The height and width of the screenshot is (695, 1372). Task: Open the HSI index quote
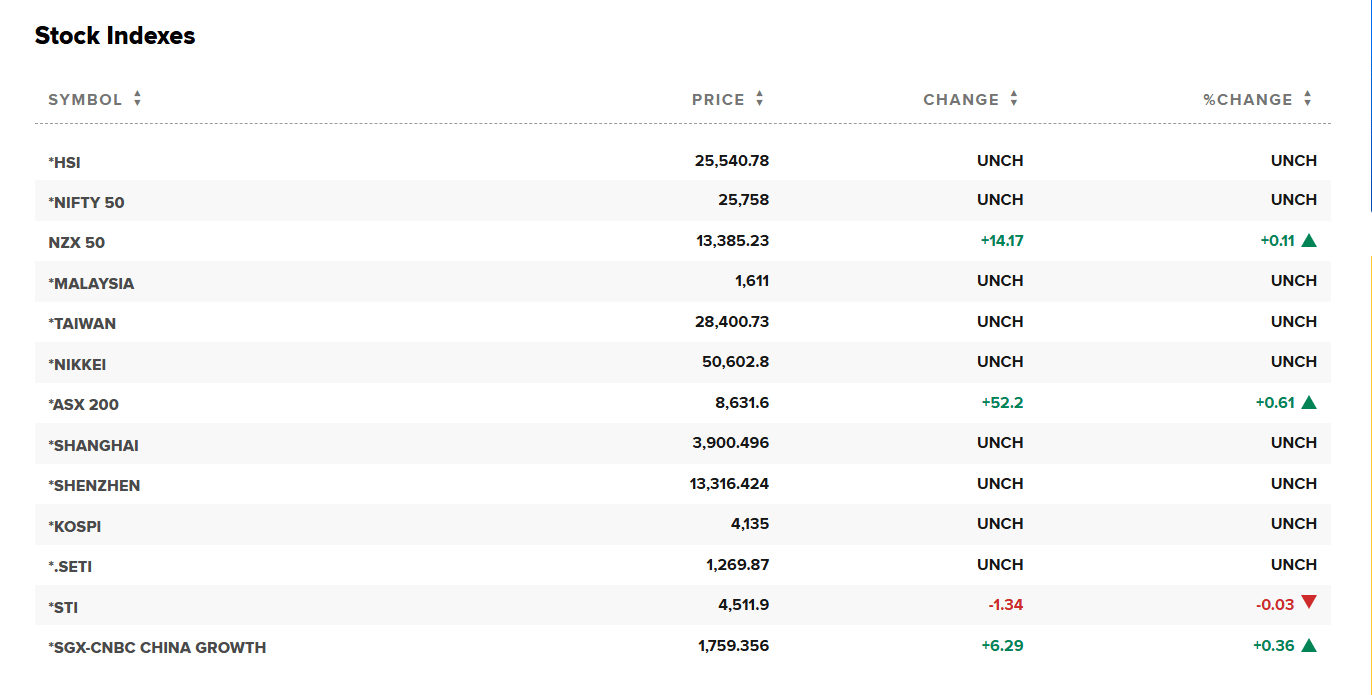click(x=65, y=162)
